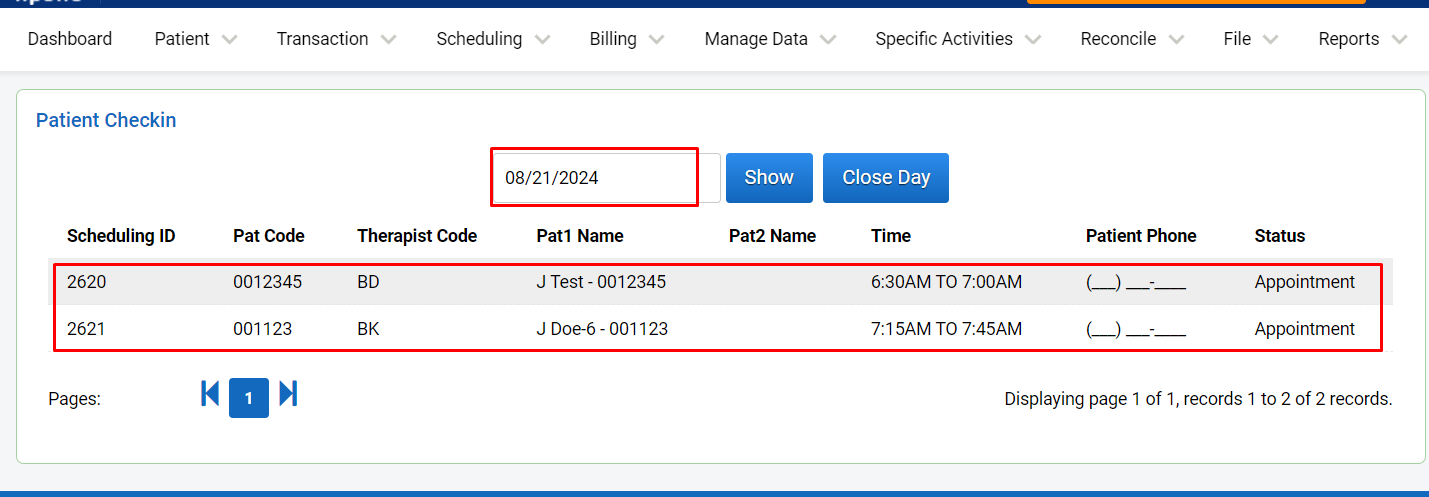Click the Close Day button
The height and width of the screenshot is (497, 1429).
886,177
